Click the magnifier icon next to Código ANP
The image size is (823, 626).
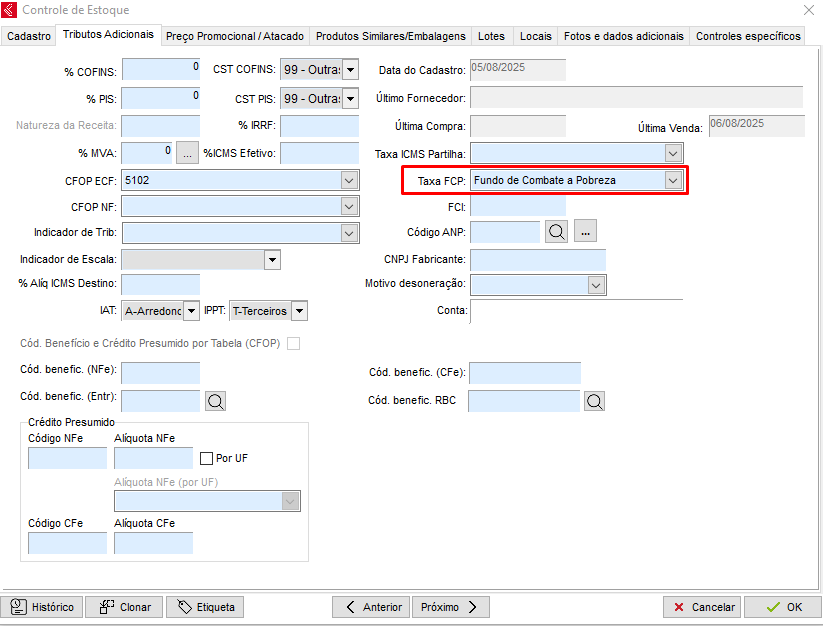557,232
